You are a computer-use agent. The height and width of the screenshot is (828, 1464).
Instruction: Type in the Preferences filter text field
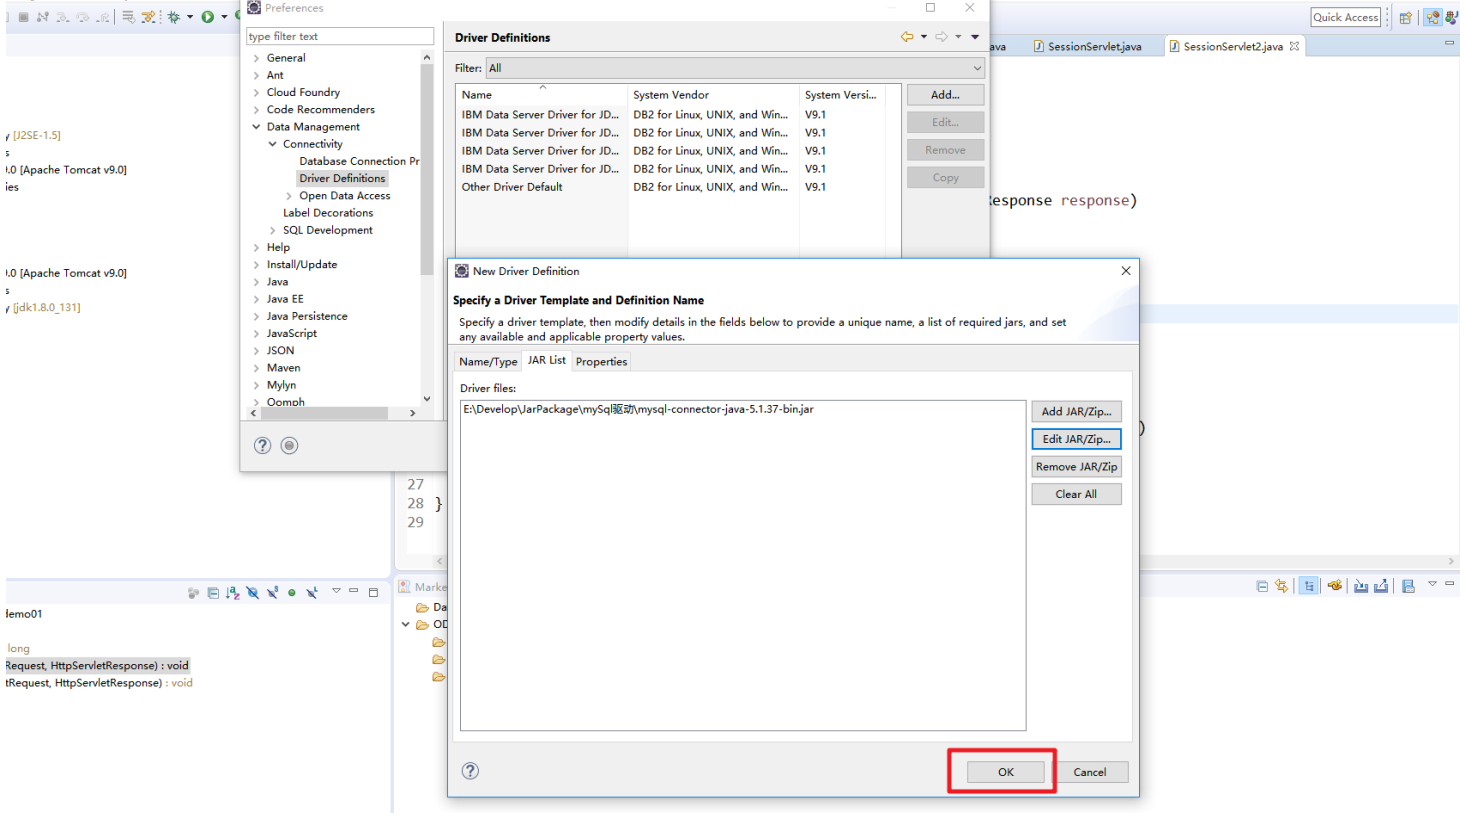(x=340, y=36)
